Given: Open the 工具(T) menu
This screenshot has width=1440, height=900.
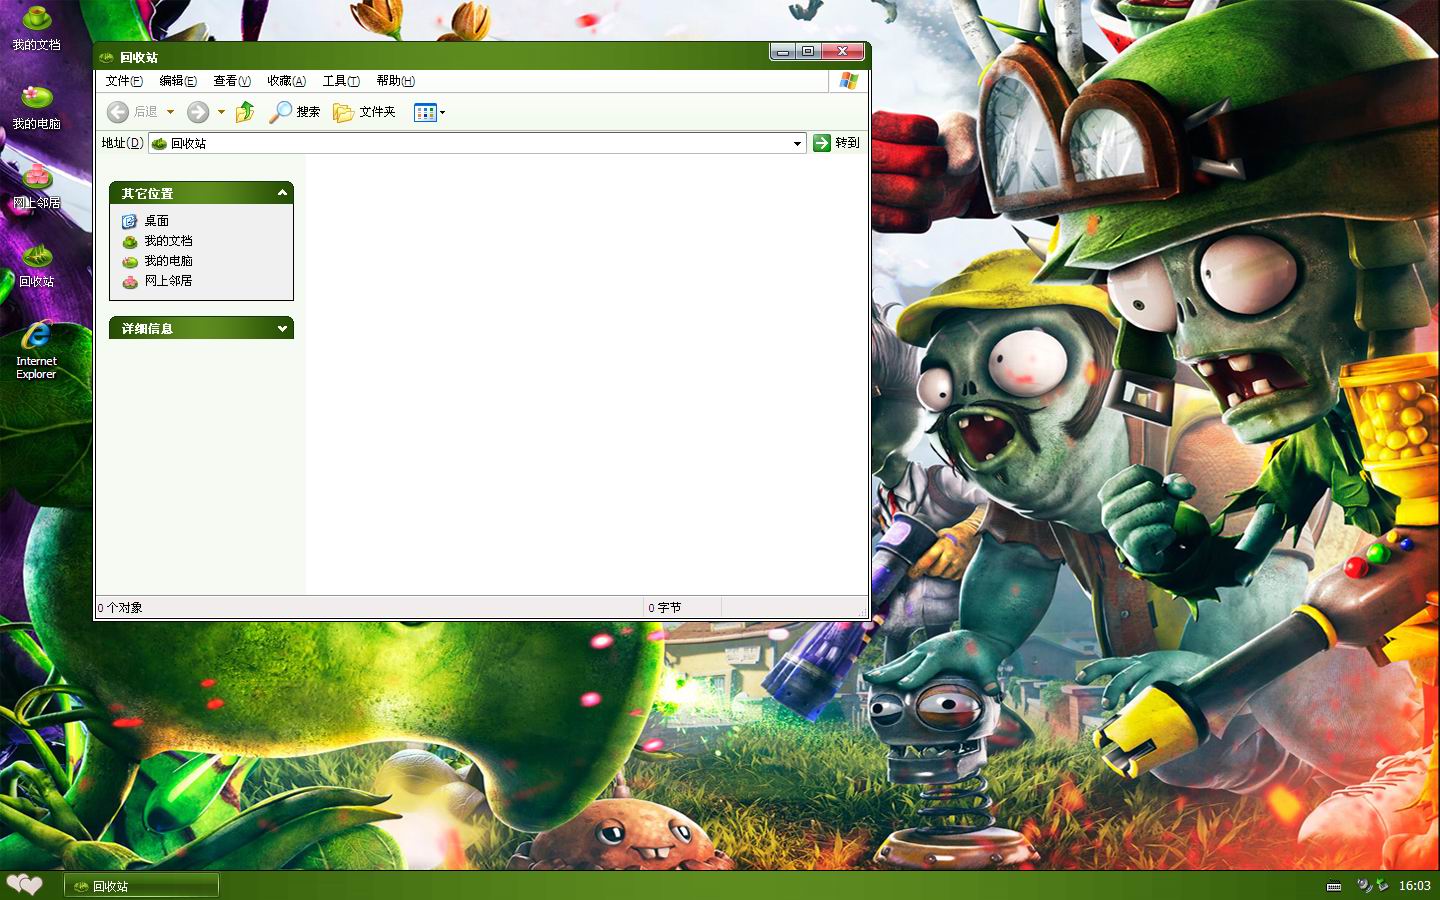Looking at the screenshot, I should tap(341, 81).
